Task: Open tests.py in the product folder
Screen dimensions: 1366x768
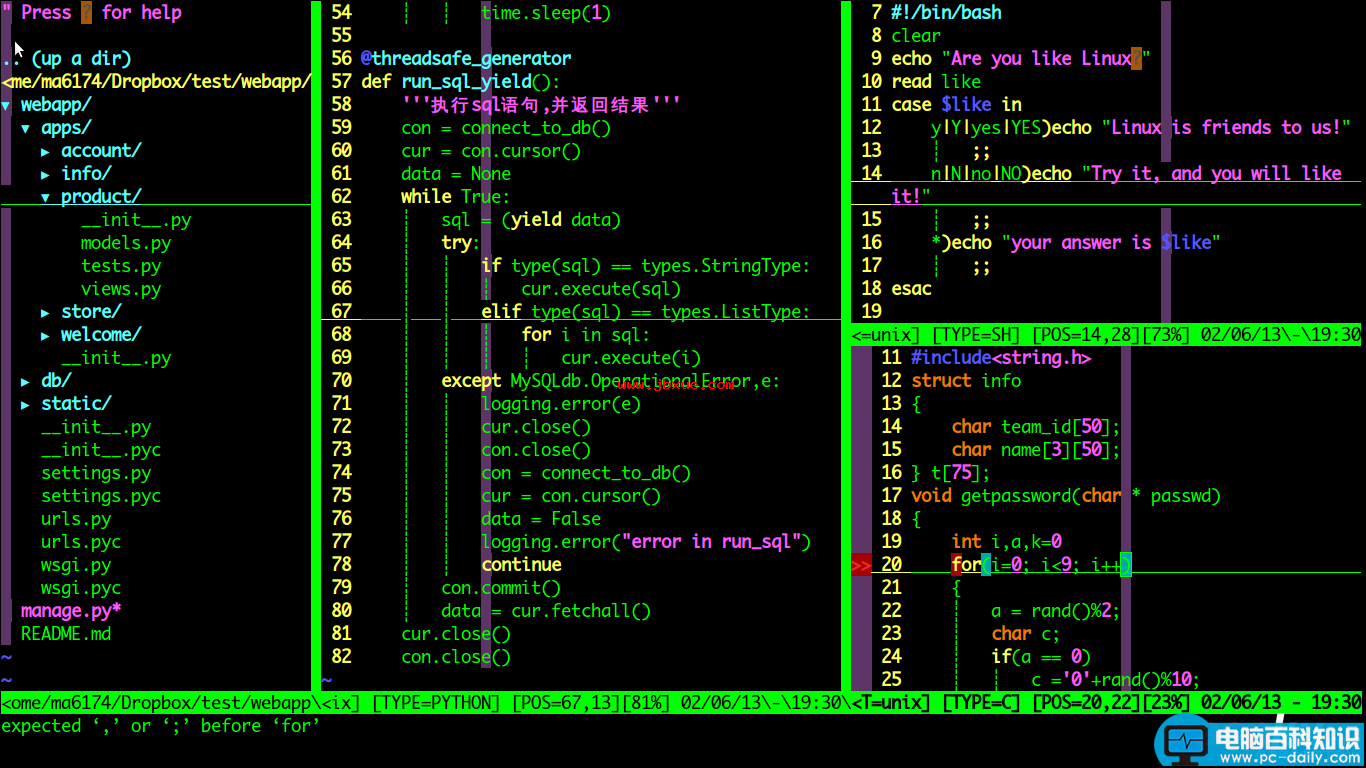Action: coord(121,266)
